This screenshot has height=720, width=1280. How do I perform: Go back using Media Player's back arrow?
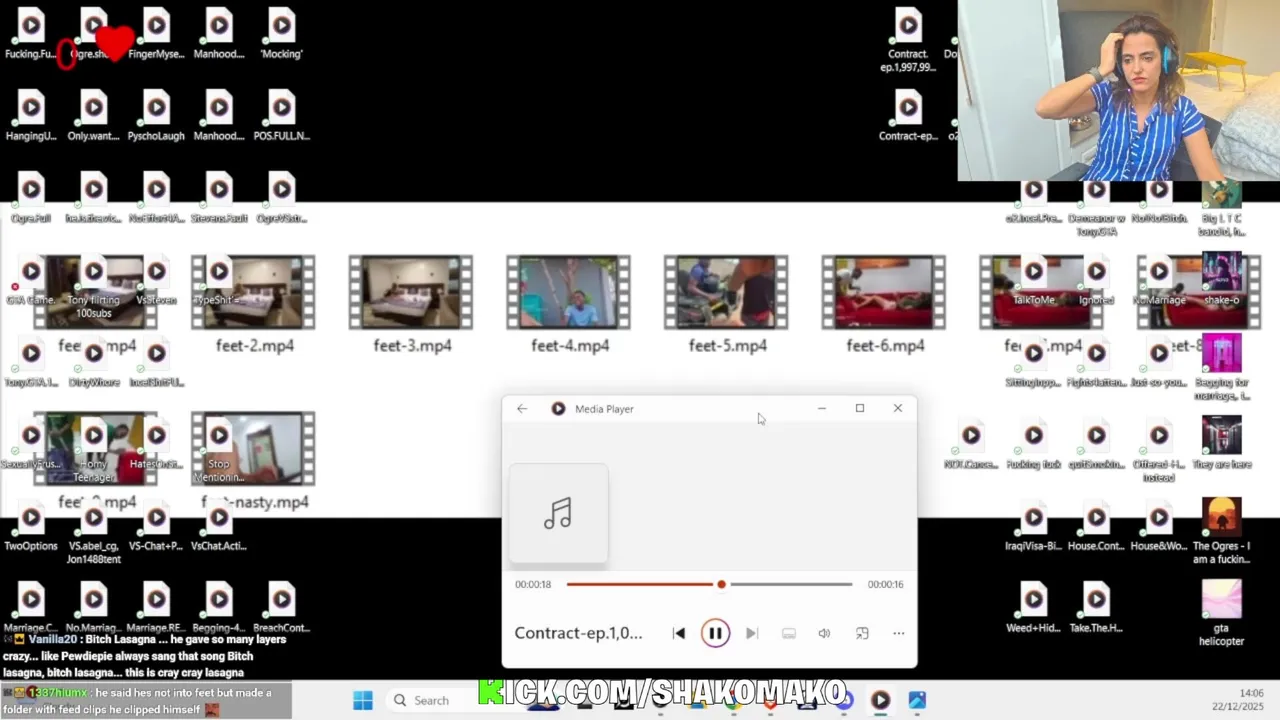tap(522, 408)
